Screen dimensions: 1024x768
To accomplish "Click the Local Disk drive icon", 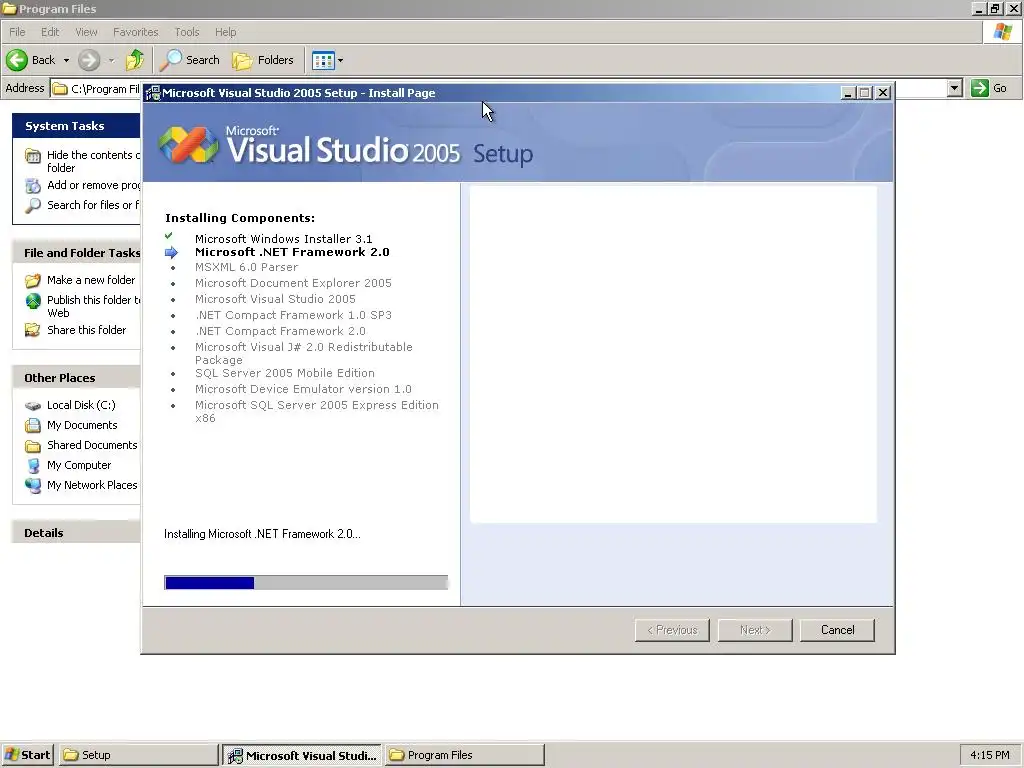I will coord(33,406).
